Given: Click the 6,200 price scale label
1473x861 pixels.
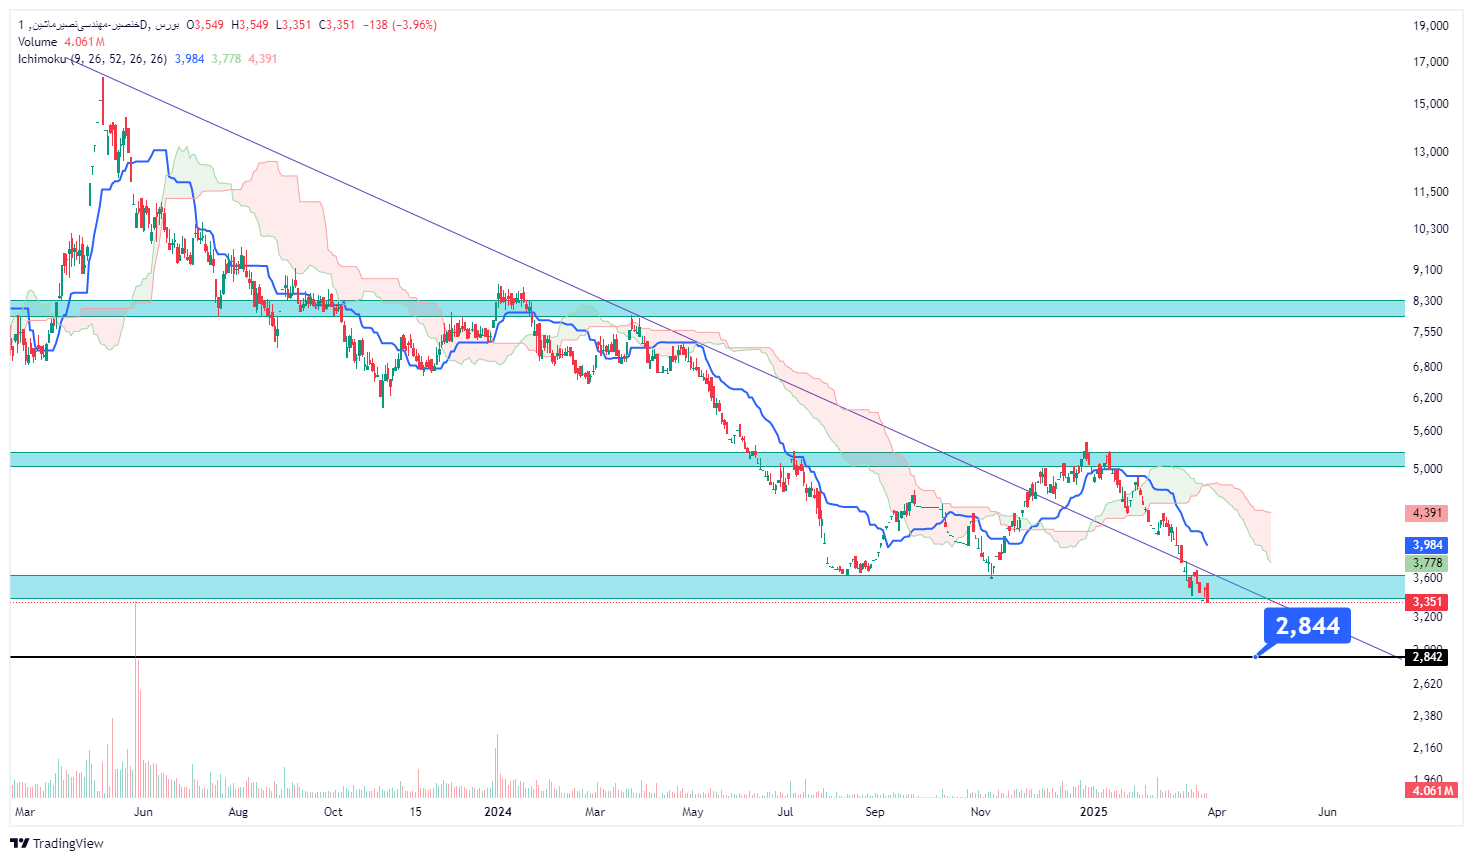Looking at the screenshot, I should pos(1428,398).
